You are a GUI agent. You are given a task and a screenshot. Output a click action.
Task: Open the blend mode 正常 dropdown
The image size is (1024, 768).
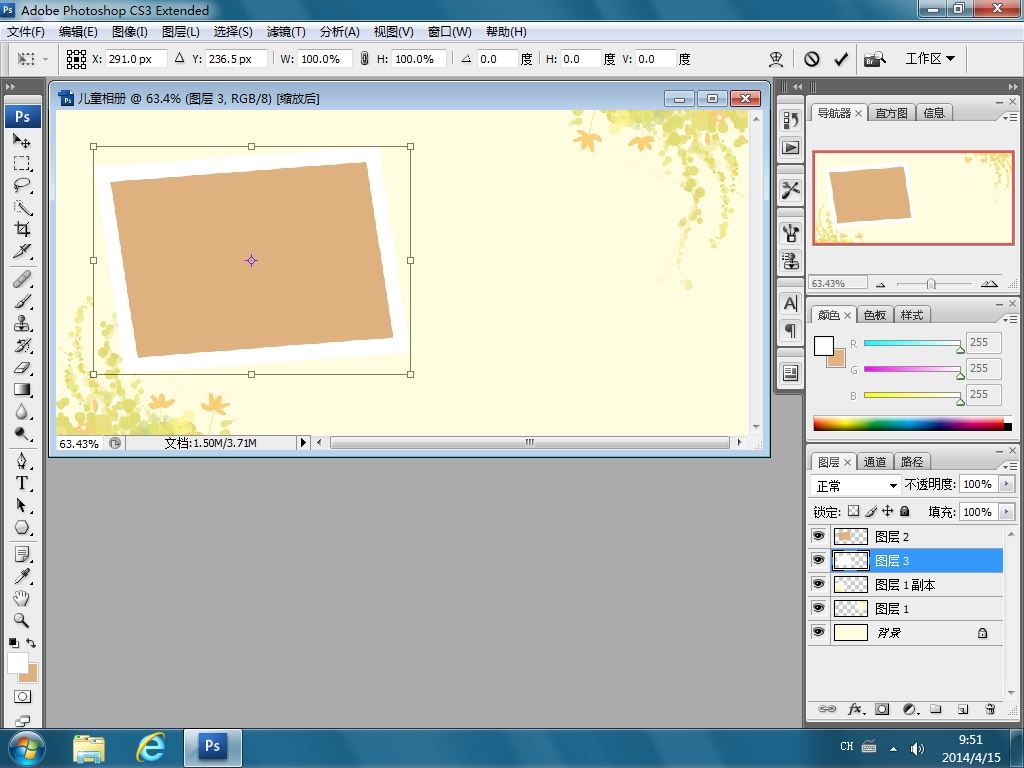click(856, 486)
